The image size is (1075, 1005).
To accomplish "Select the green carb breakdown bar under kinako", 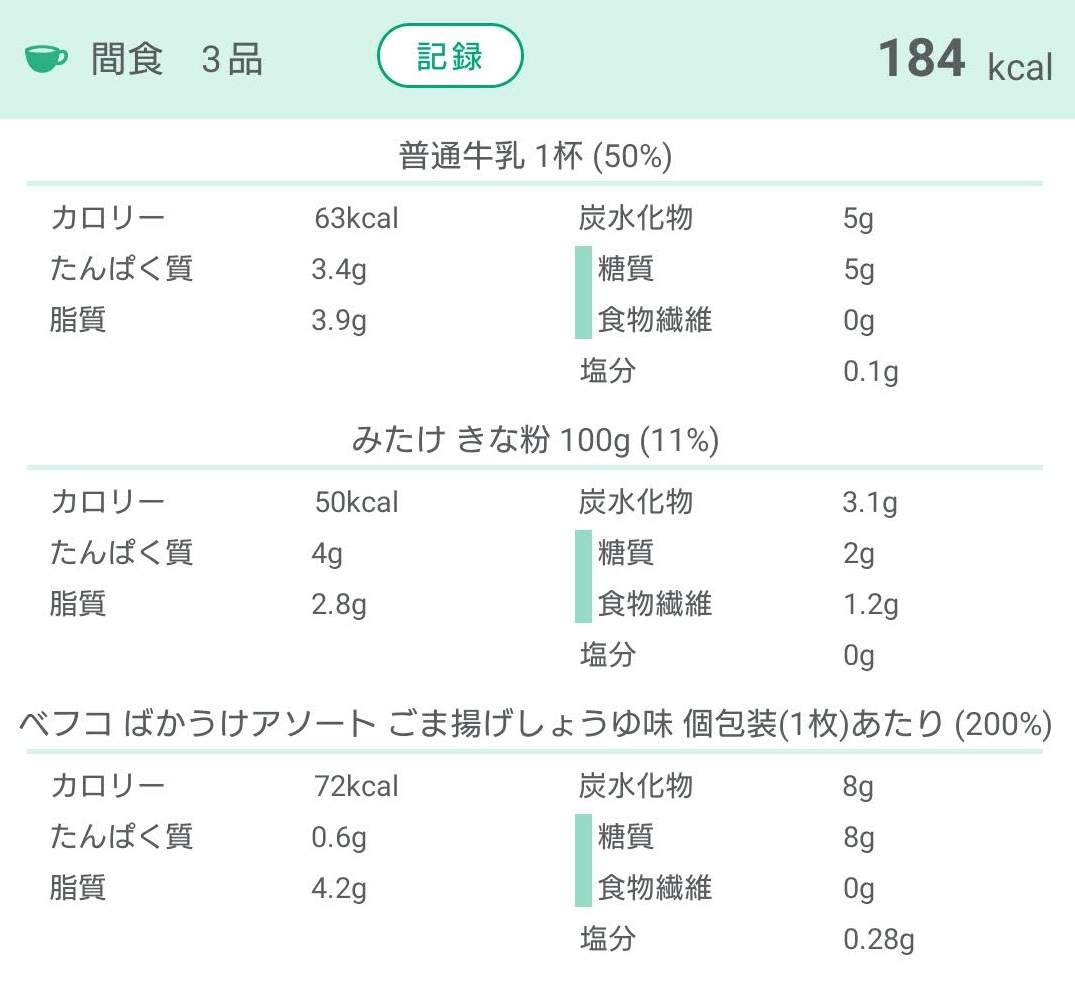I will pyautogui.click(x=583, y=577).
